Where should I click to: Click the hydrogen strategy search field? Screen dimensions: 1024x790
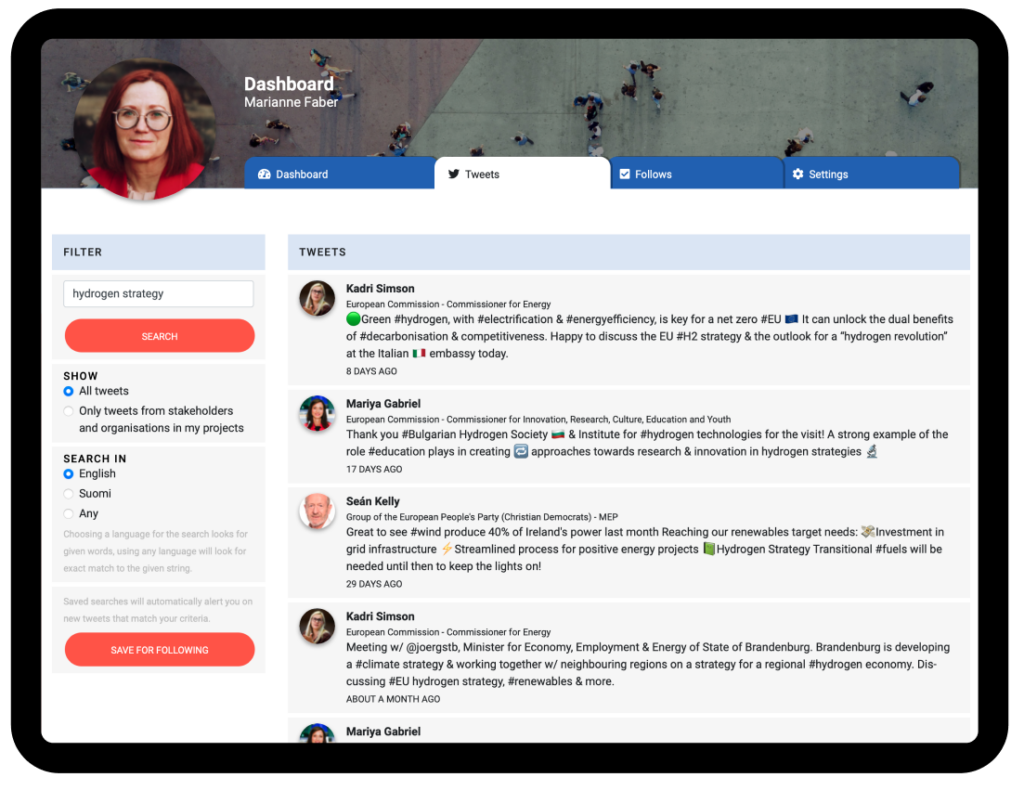tap(158, 294)
